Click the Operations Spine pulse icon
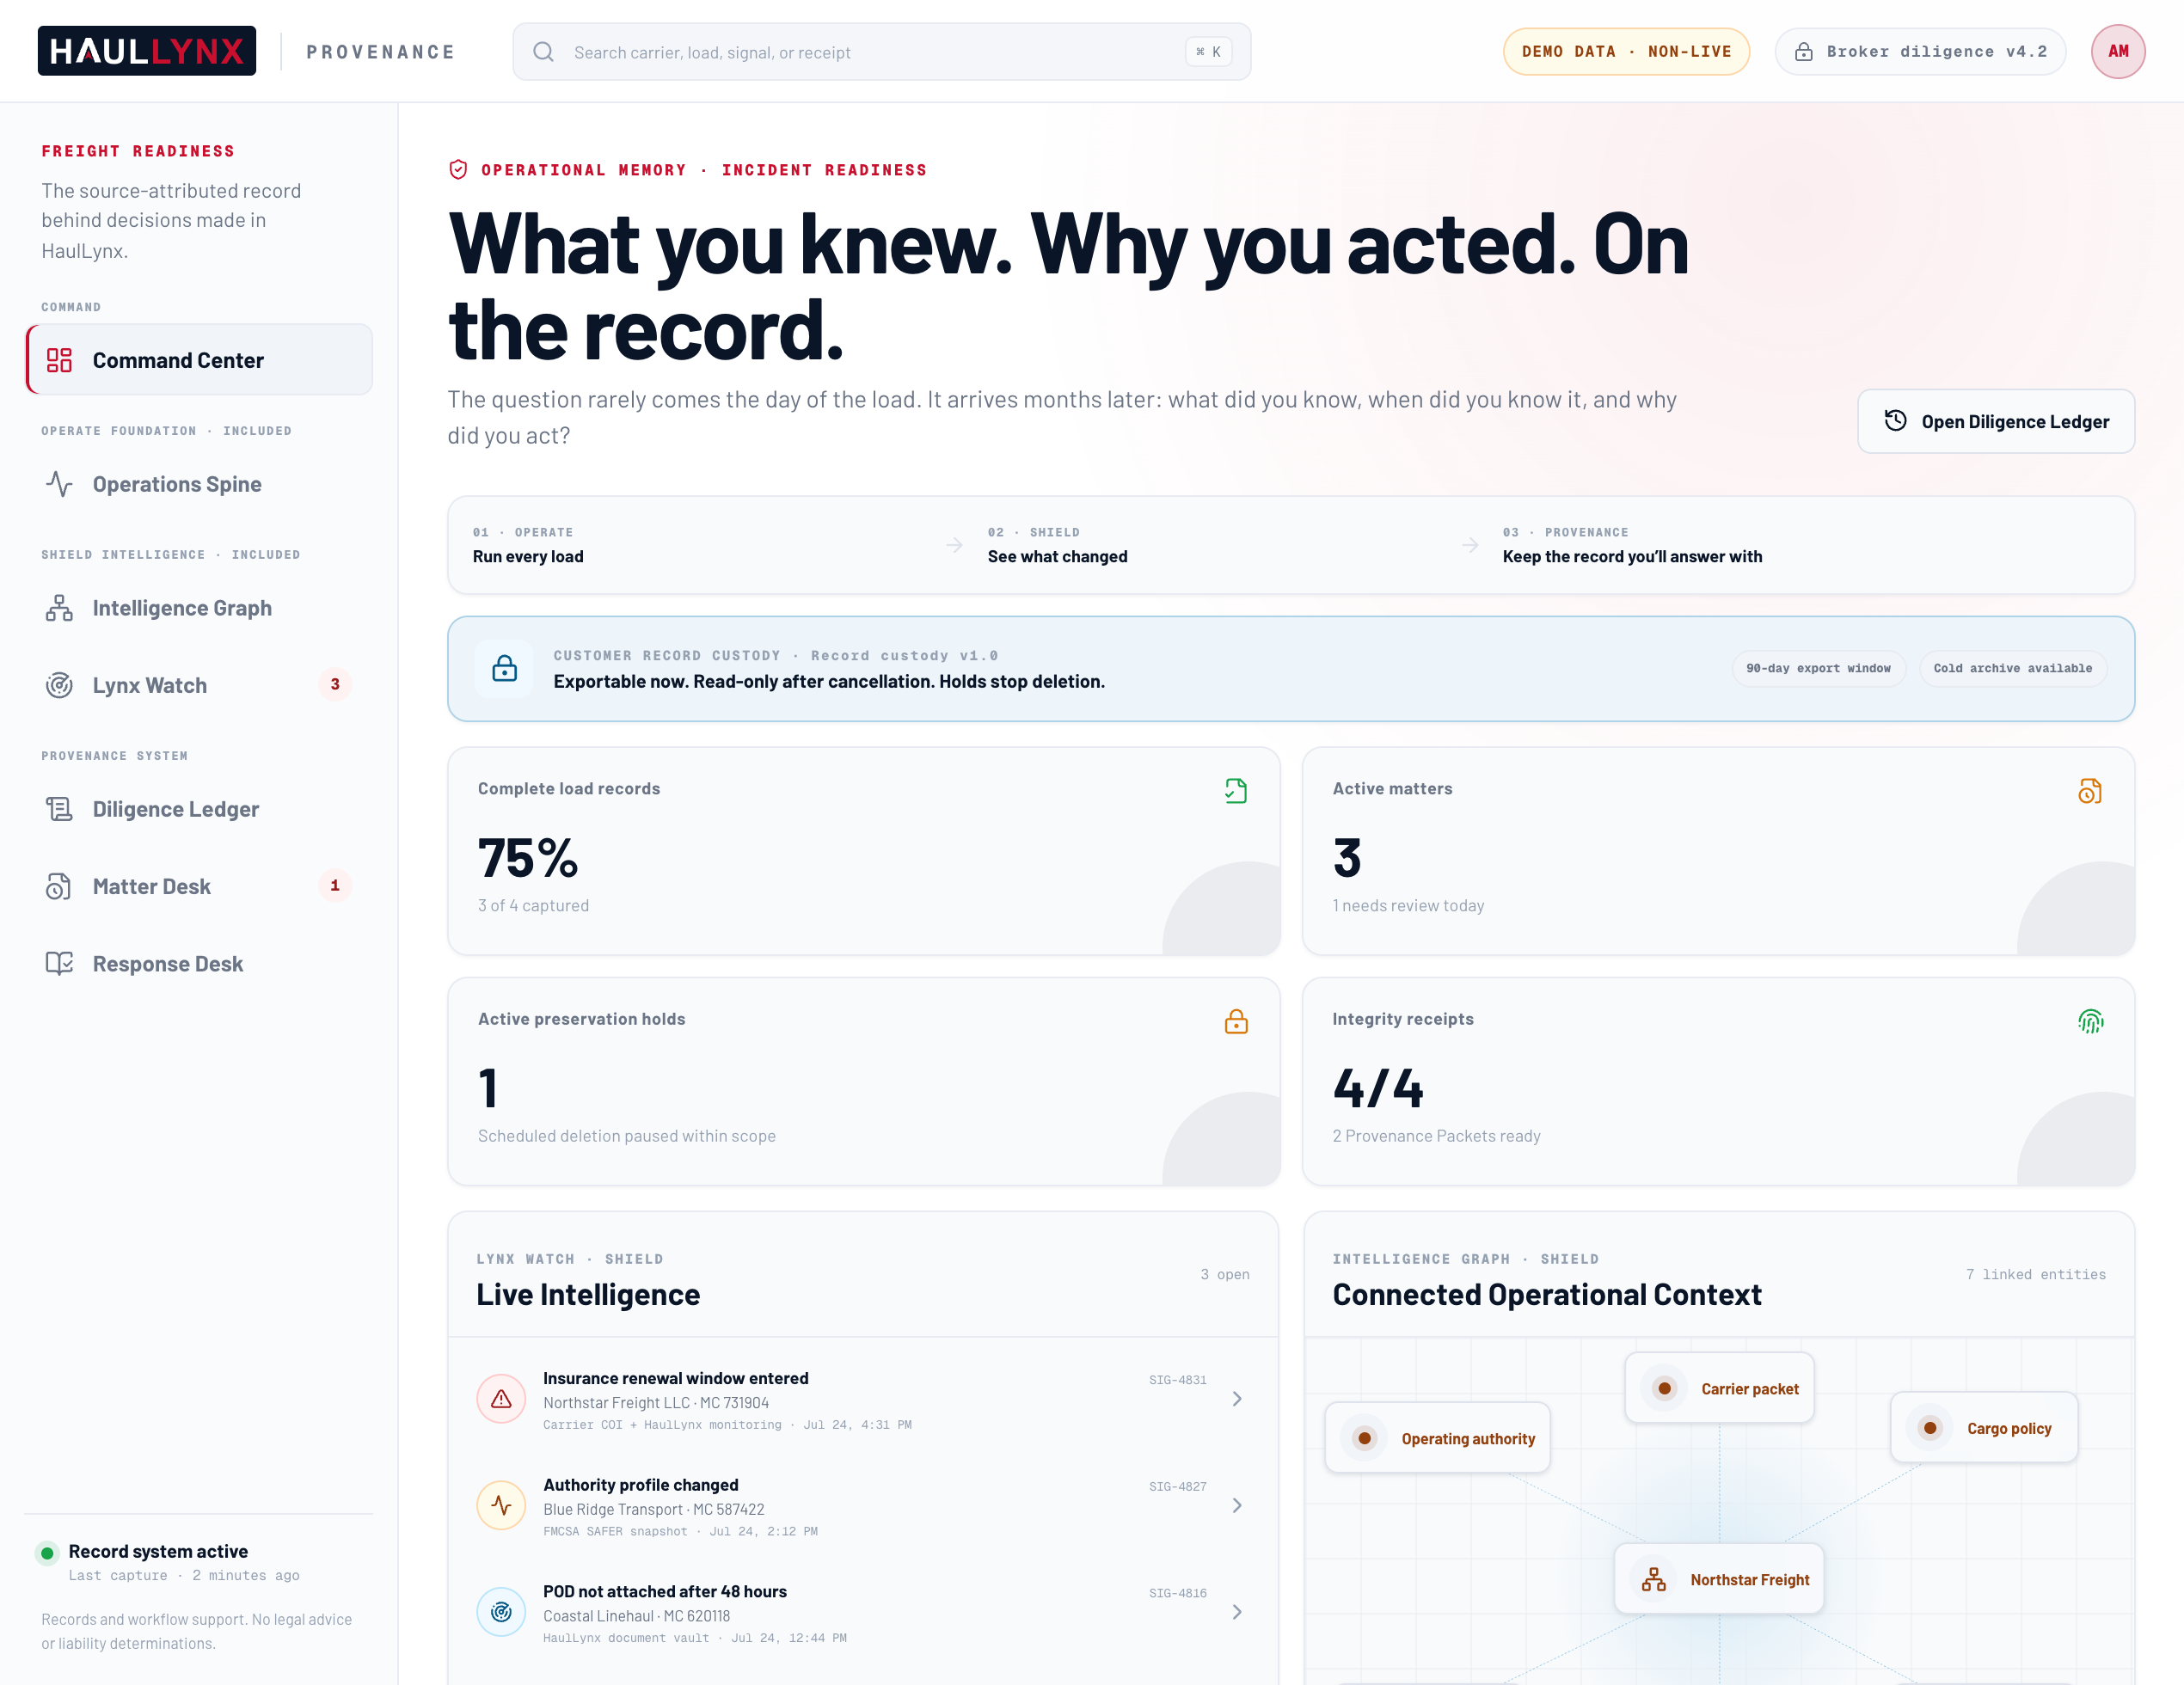Screen dimensions: 2184x1685 point(59,484)
